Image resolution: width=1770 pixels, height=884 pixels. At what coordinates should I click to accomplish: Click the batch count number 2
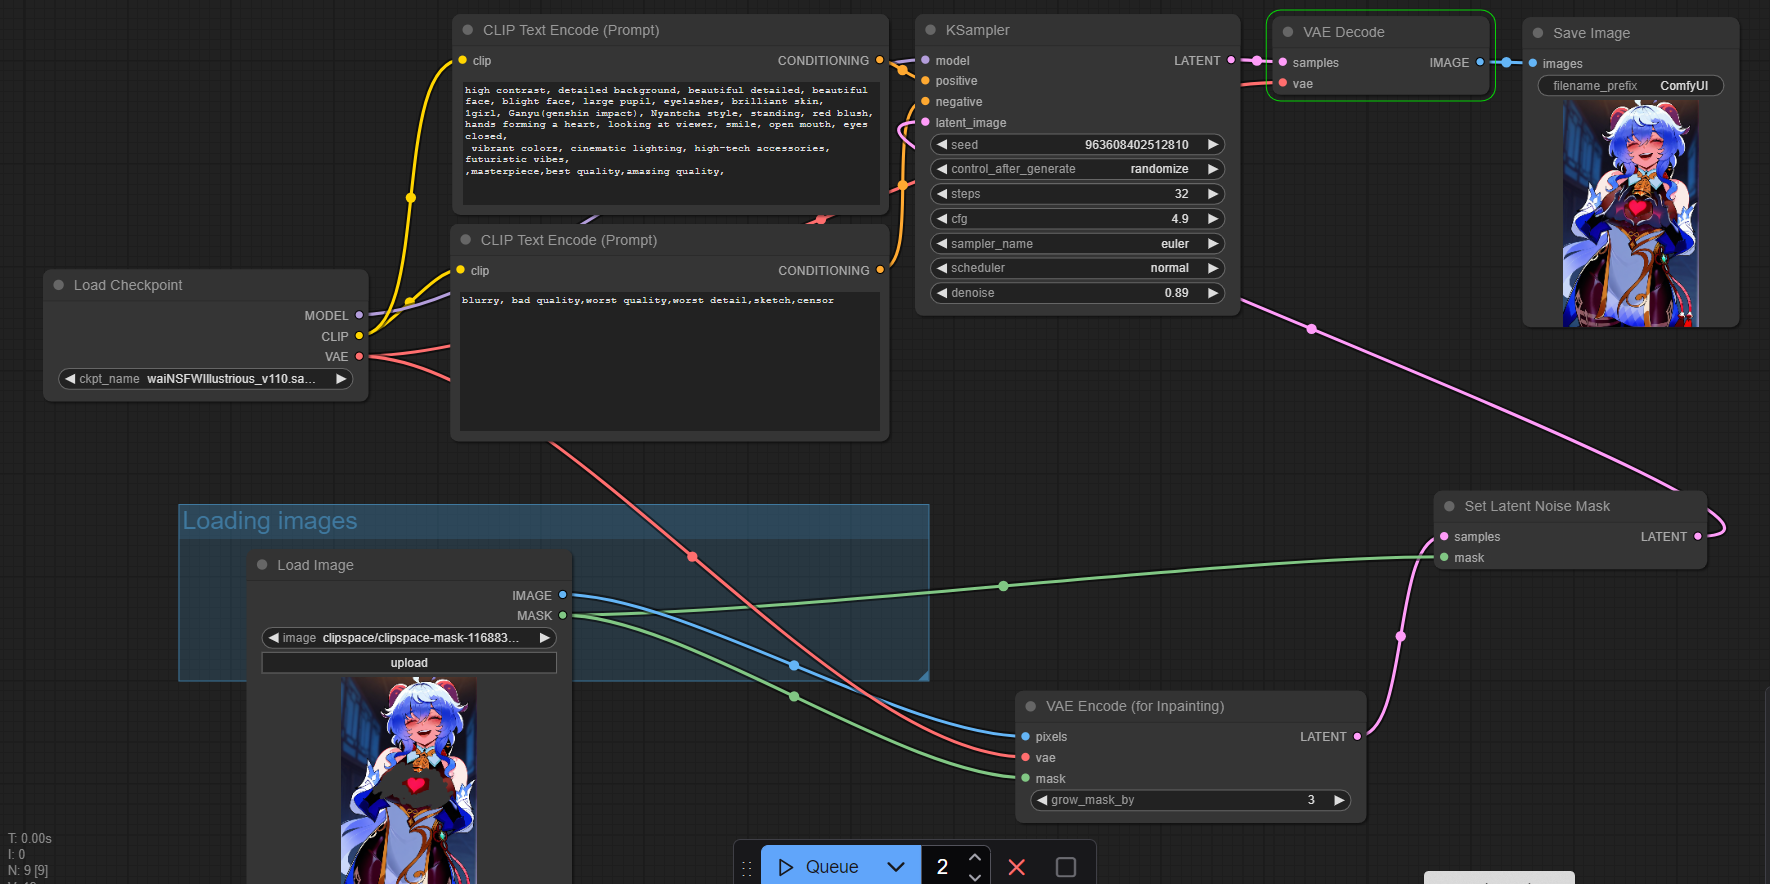[942, 867]
